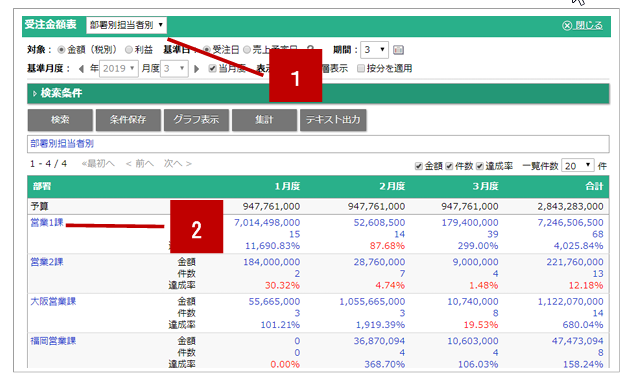Click the 1月度 column header
The height and width of the screenshot is (386, 640).
pyautogui.click(x=287, y=186)
